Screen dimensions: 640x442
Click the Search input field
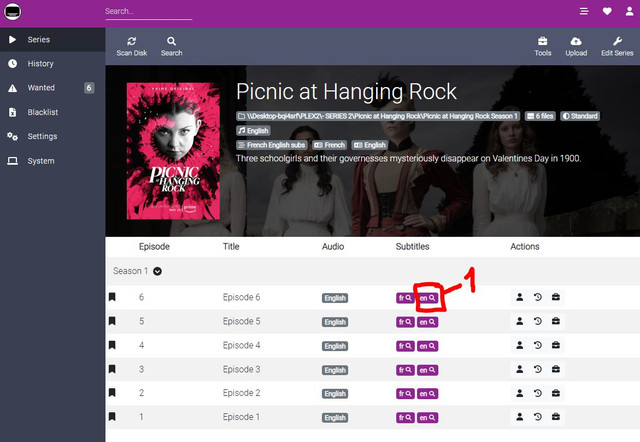148,11
